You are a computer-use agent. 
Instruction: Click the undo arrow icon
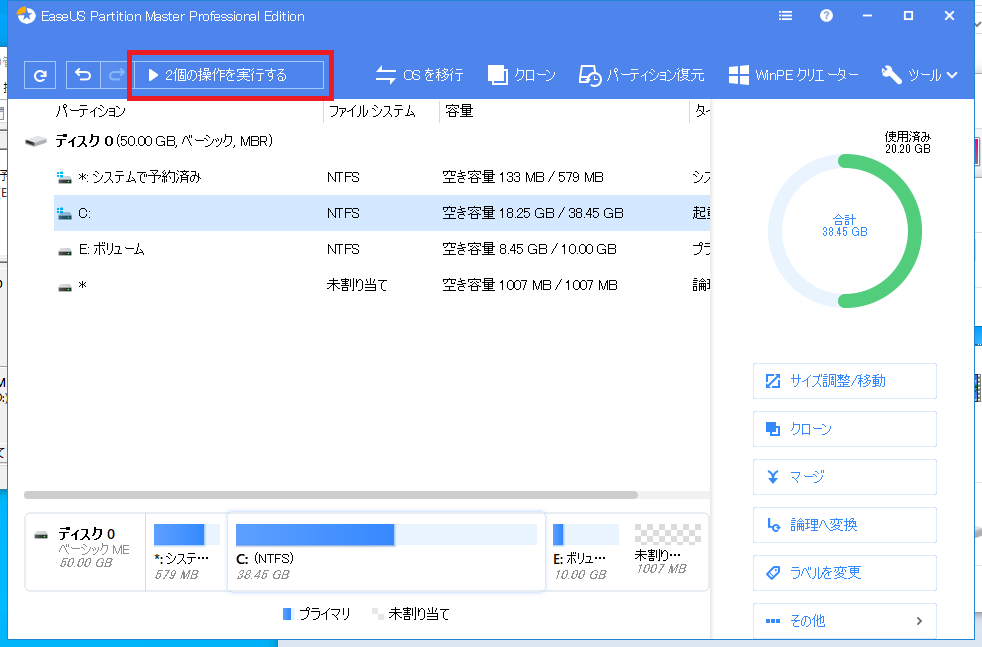tap(82, 74)
